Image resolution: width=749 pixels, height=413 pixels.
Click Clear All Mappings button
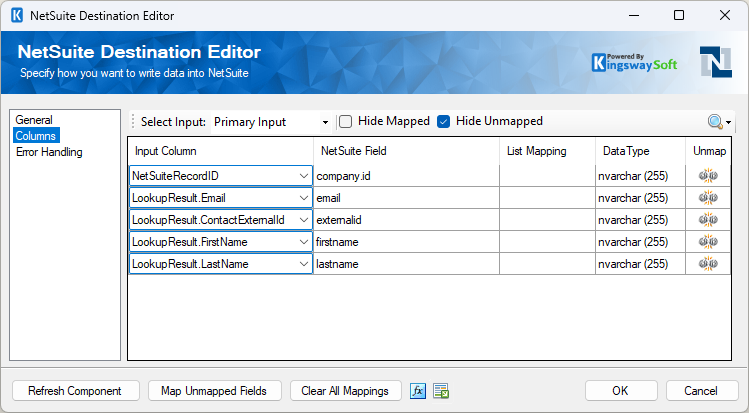pos(345,391)
